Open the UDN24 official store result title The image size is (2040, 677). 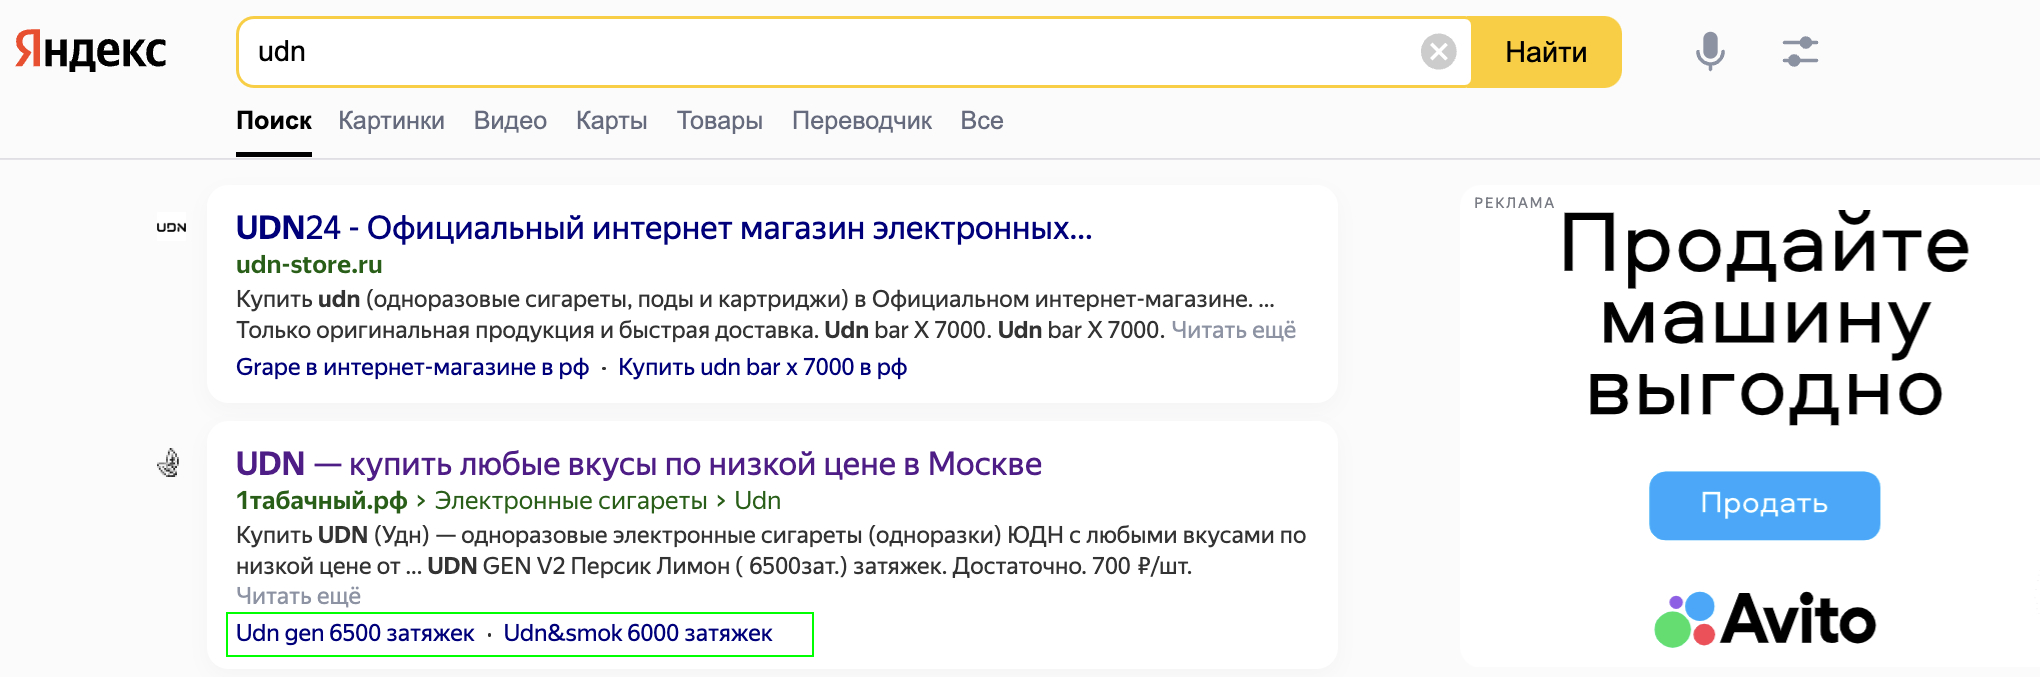point(664,228)
